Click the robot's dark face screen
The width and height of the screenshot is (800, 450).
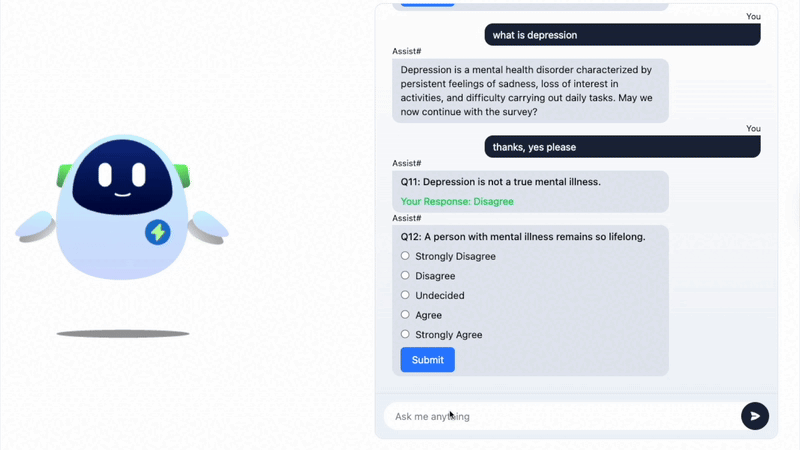click(123, 178)
